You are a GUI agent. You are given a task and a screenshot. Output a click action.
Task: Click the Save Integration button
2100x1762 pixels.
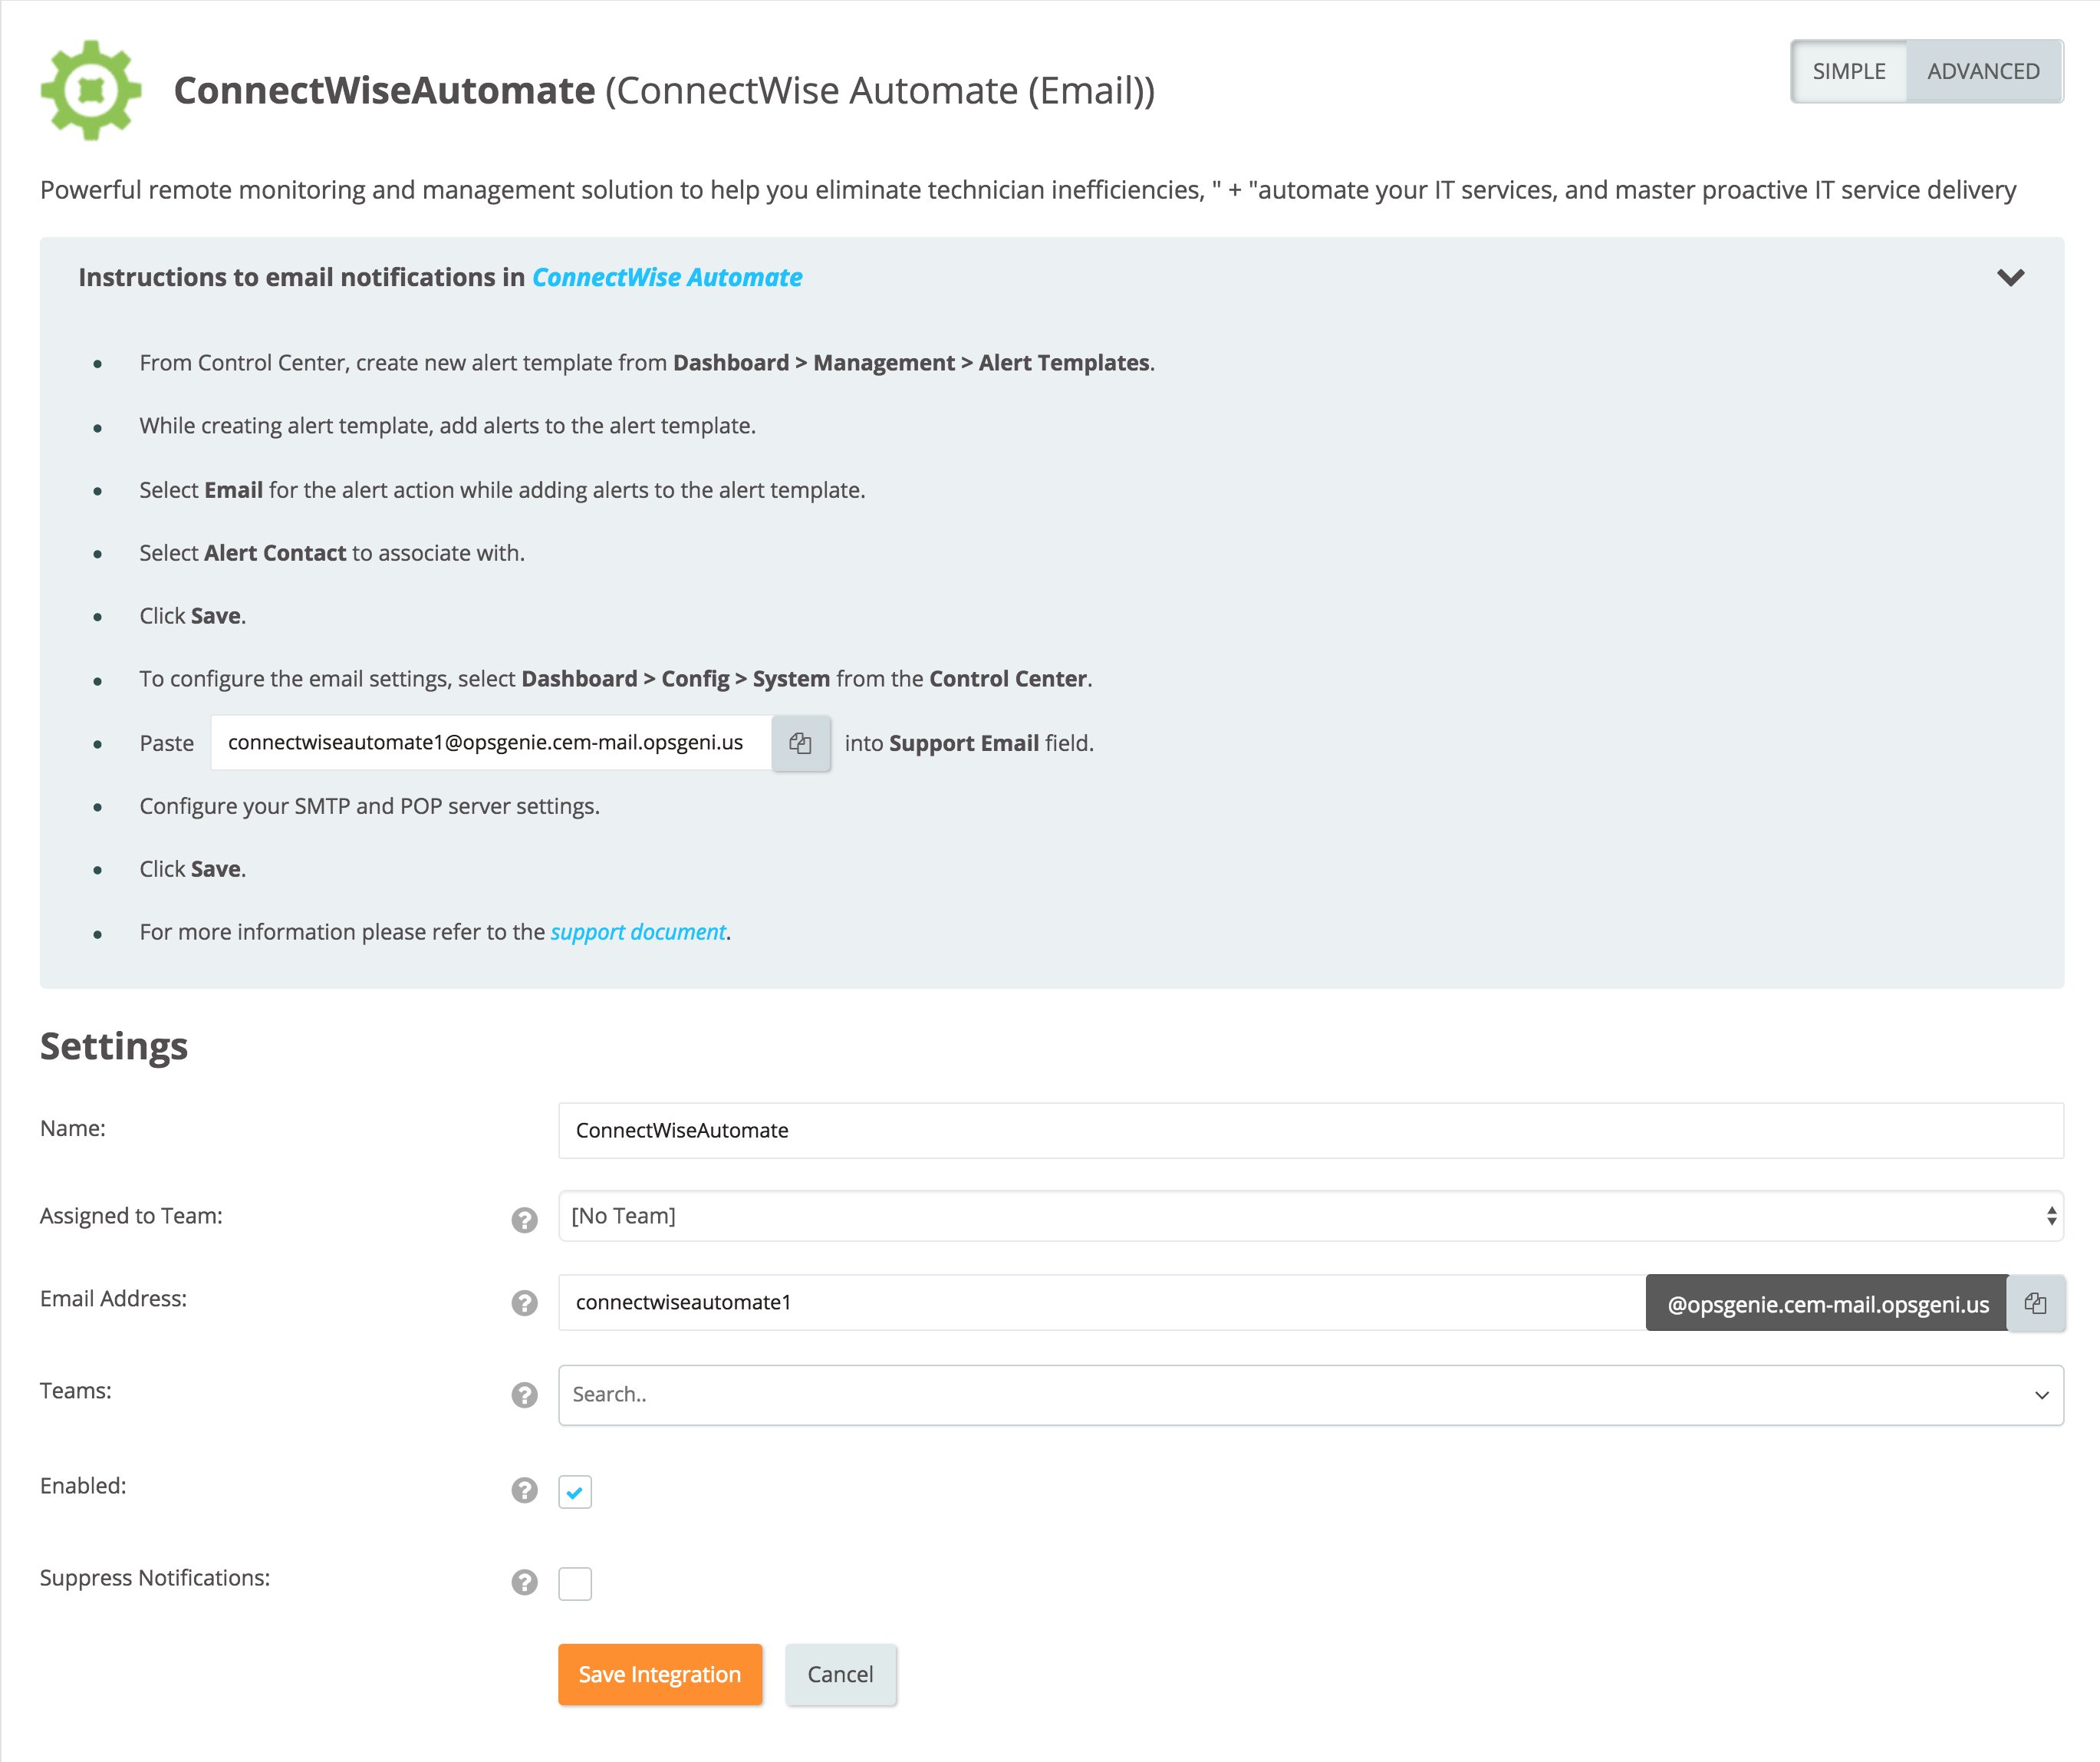click(660, 1674)
